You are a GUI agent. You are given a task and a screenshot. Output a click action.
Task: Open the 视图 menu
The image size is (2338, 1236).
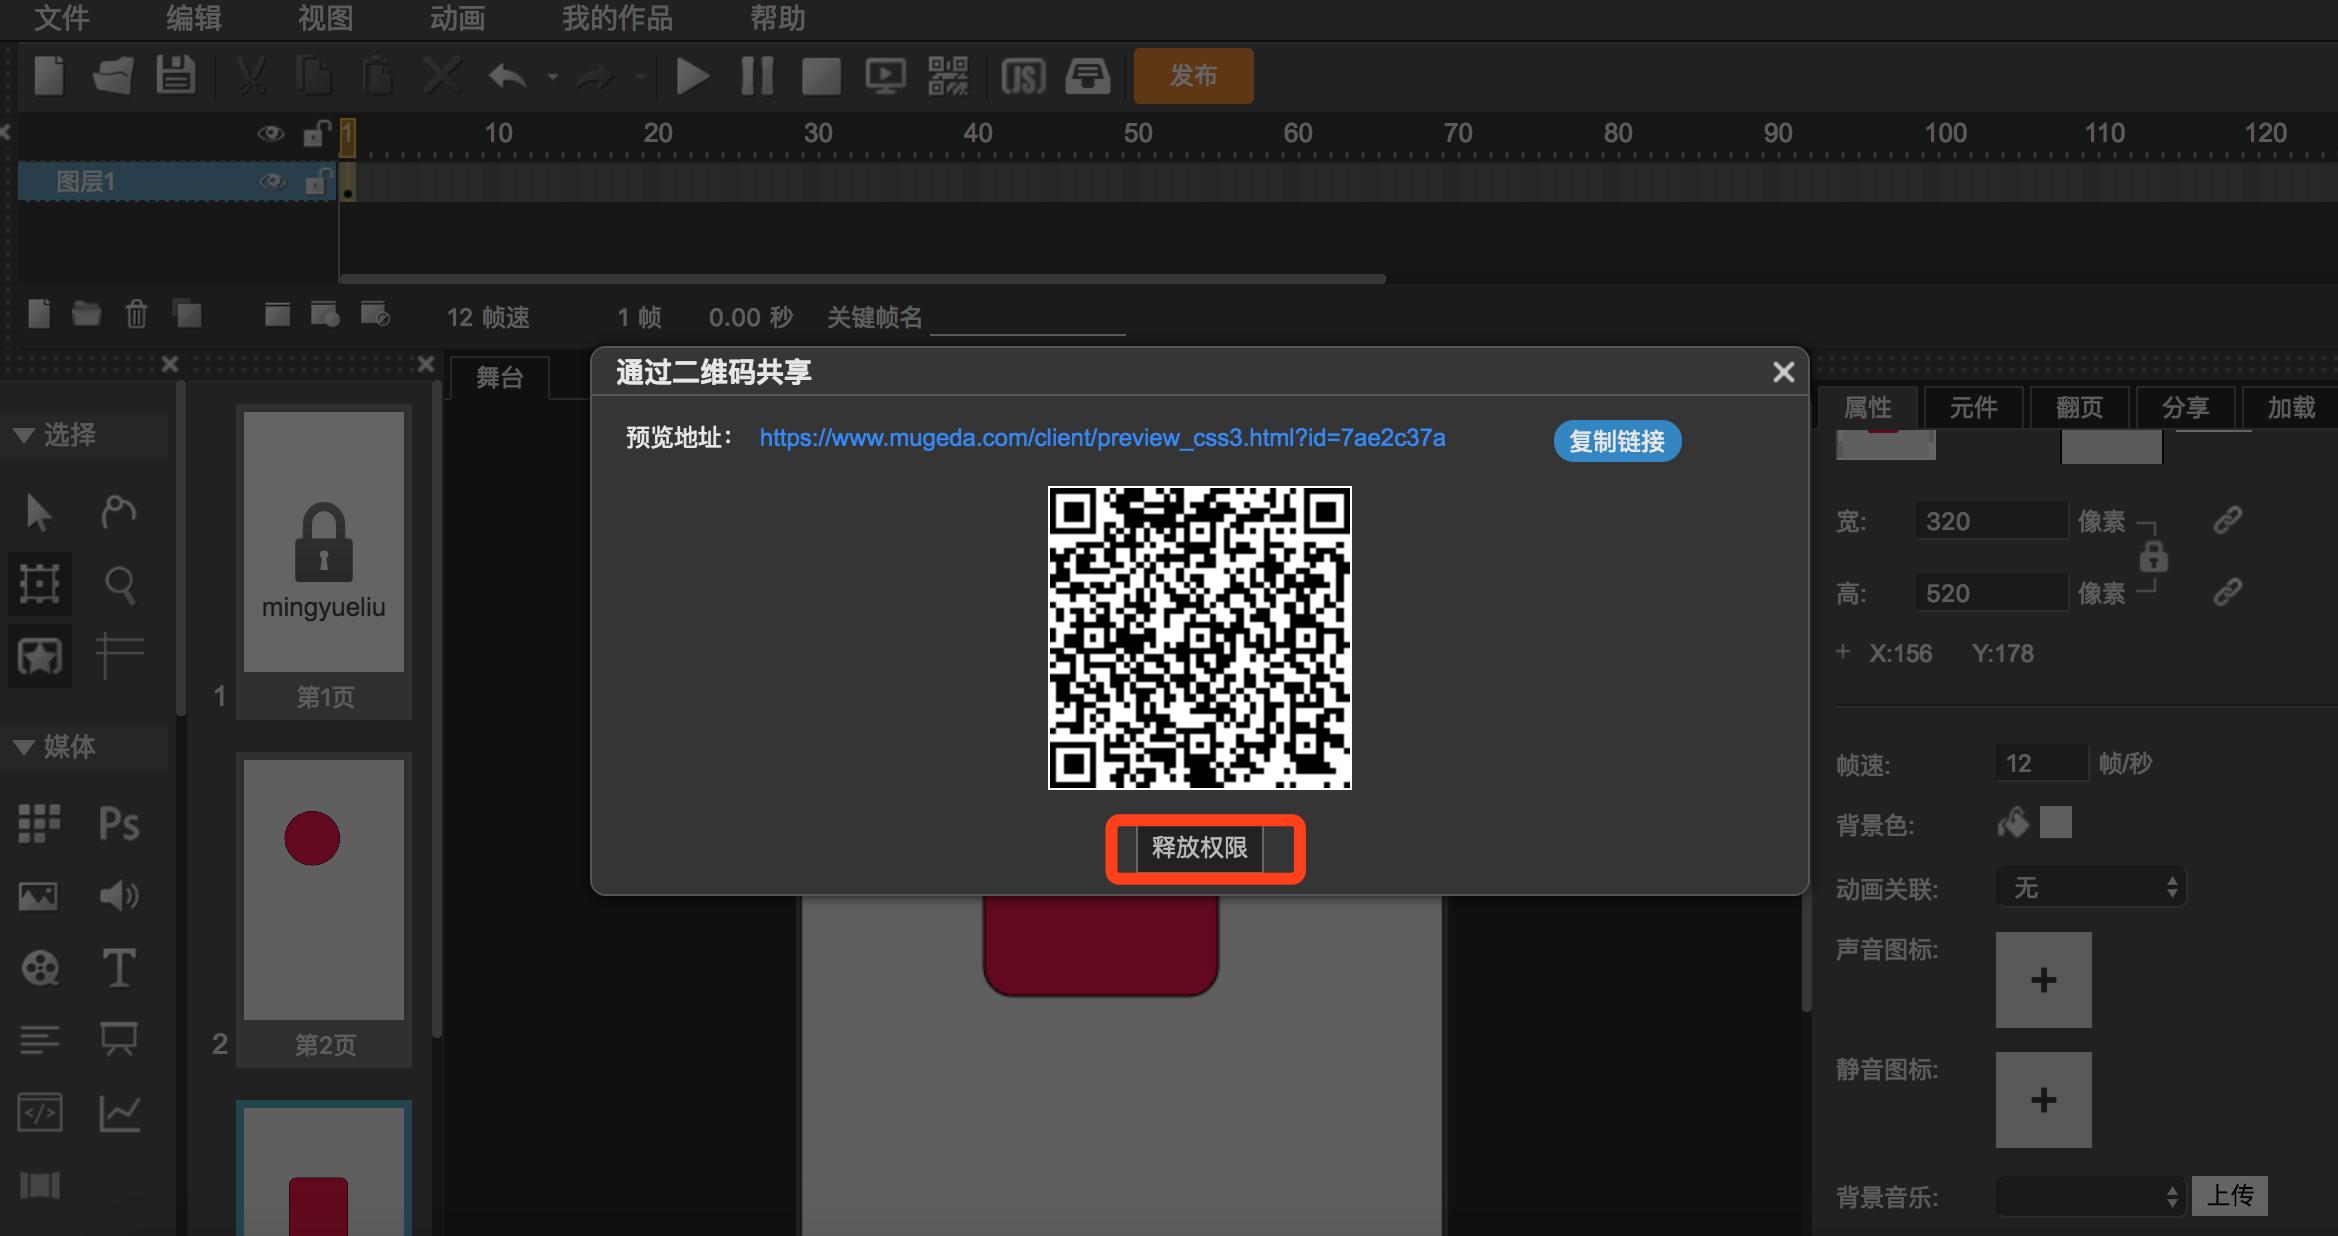point(326,18)
